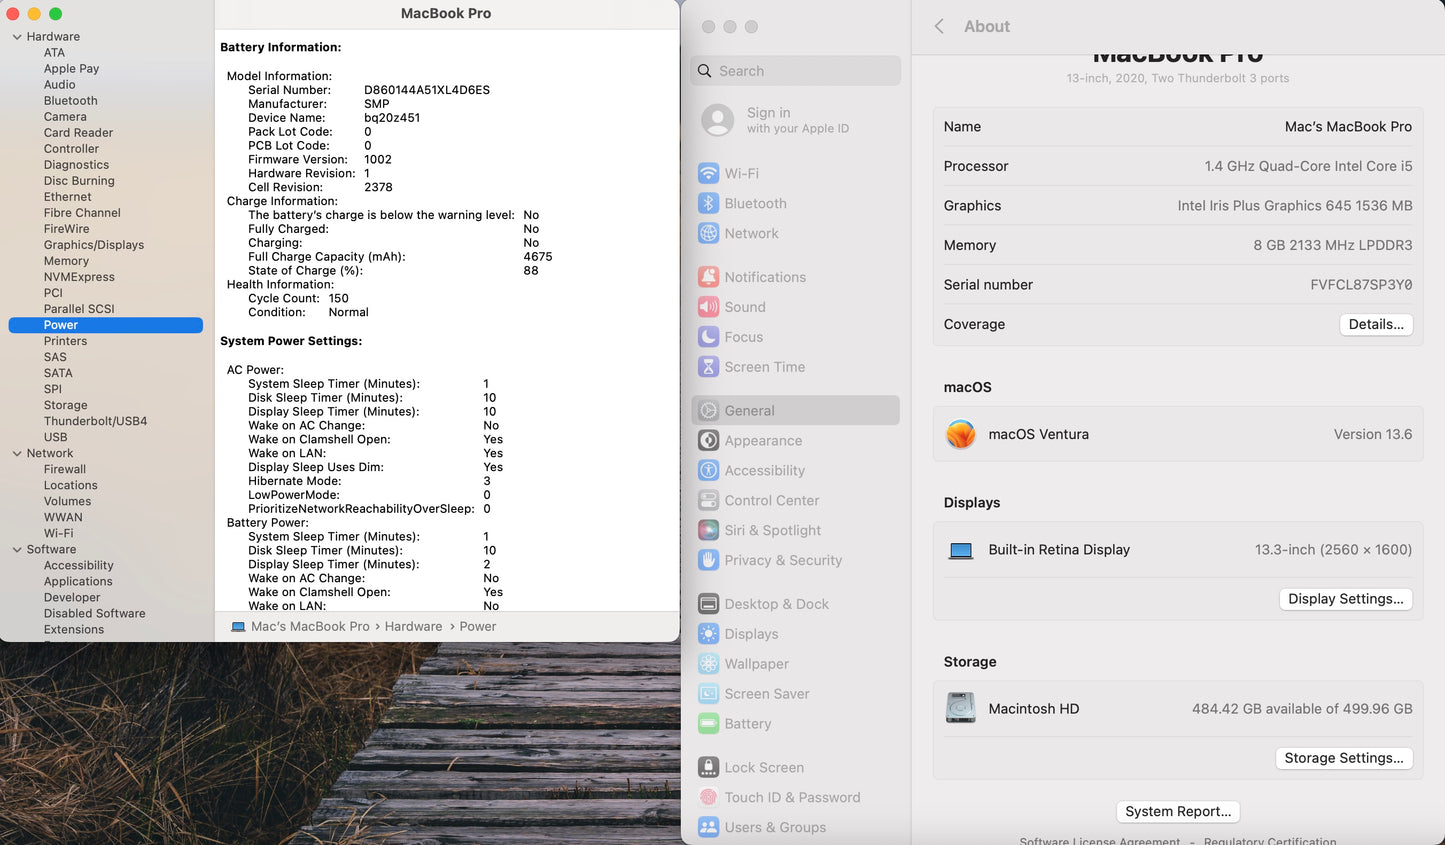Click the Macintosh HD drive icon
Viewport: 1445px width, 845px height.
tap(960, 708)
